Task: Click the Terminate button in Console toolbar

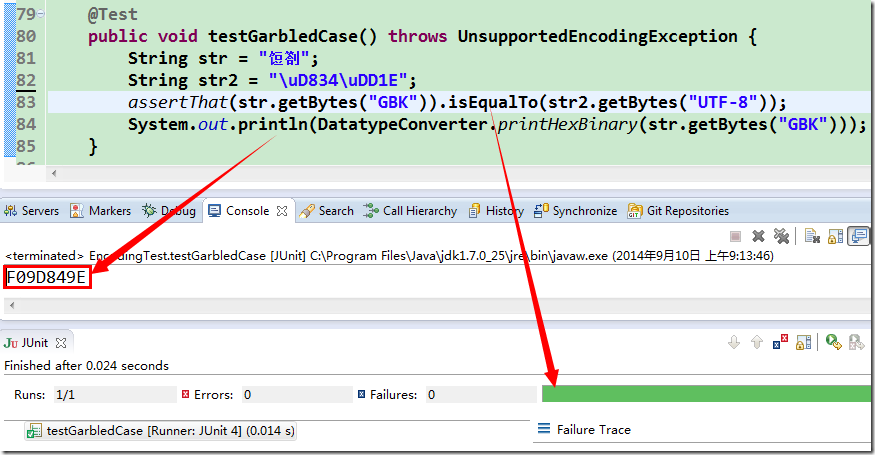Action: pyautogui.click(x=735, y=237)
